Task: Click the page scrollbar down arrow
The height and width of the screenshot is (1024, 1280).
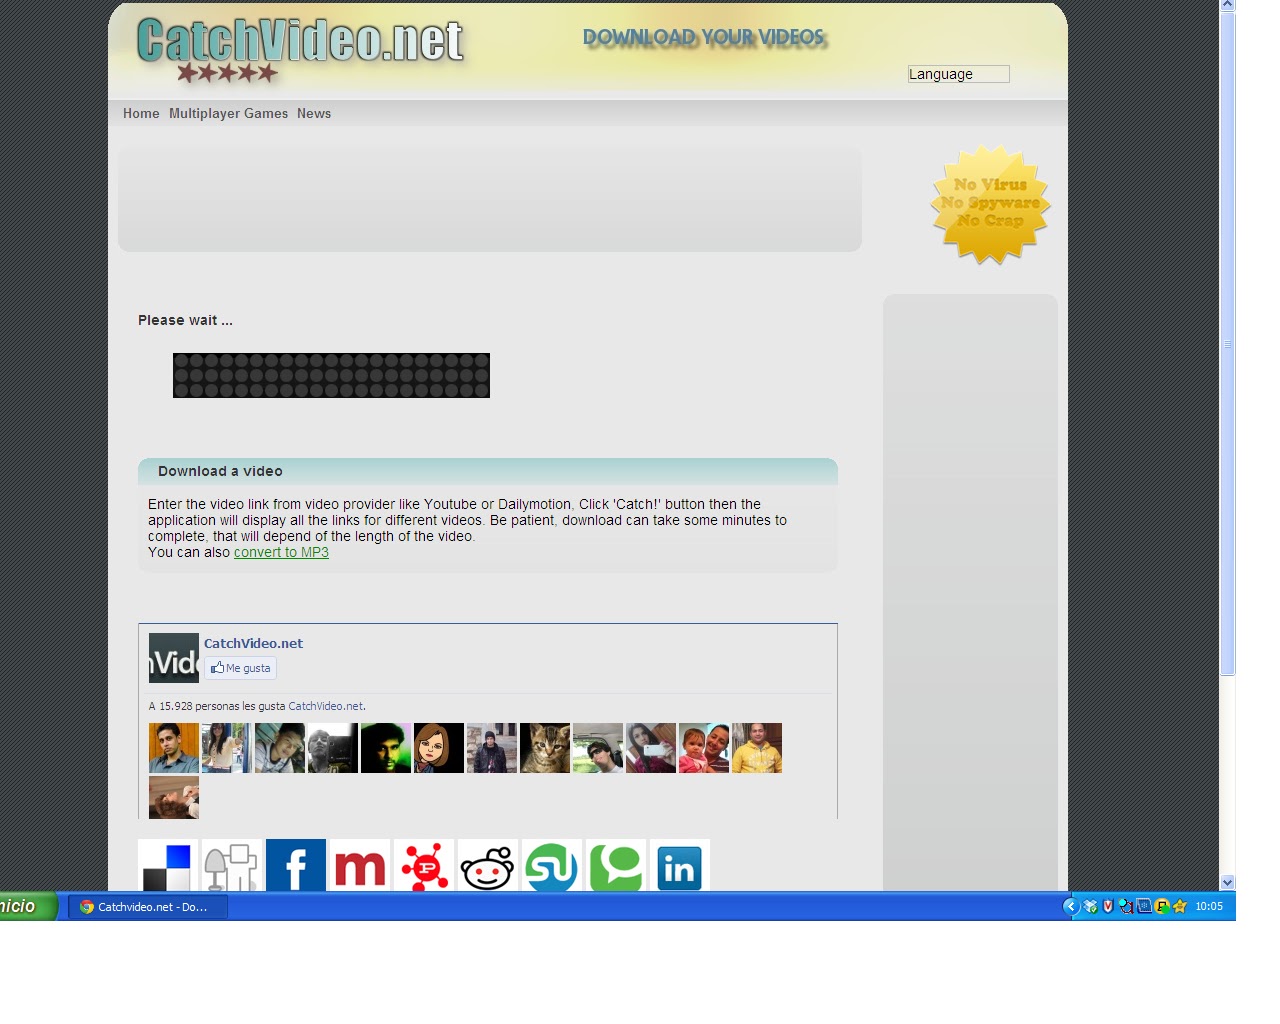Action: [x=1227, y=882]
